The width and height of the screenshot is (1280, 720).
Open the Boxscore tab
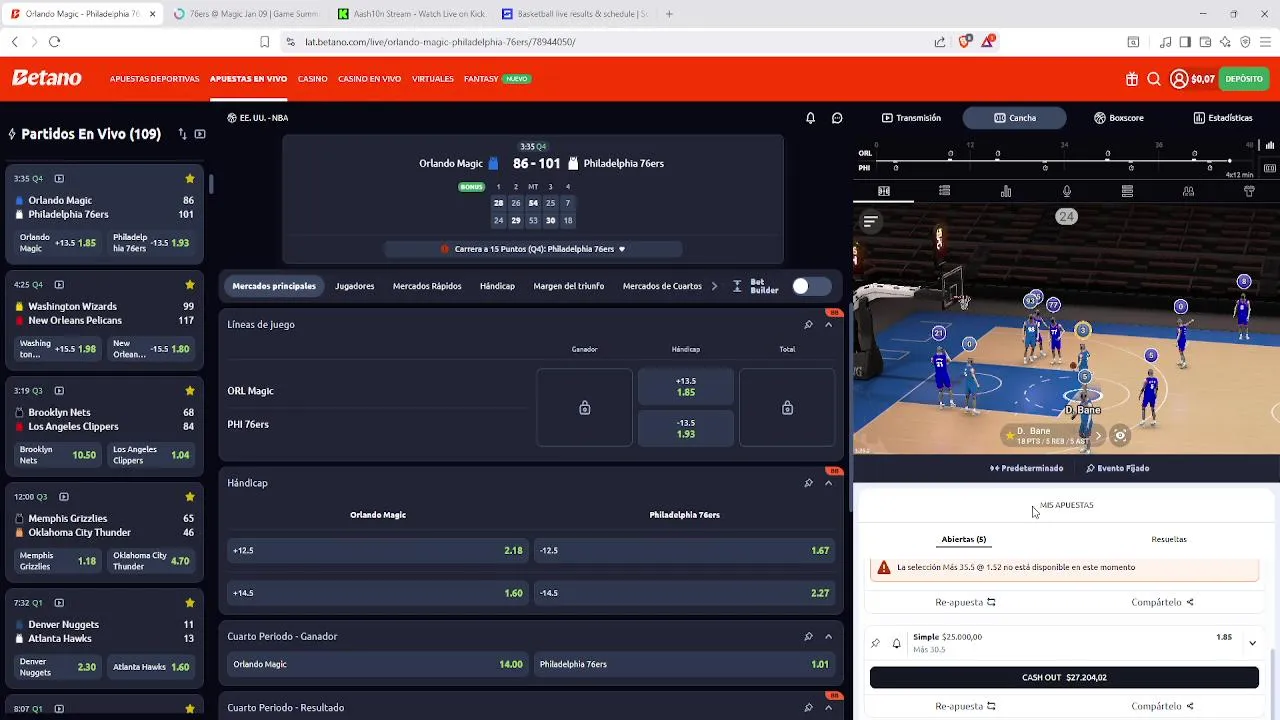[x=1119, y=118]
